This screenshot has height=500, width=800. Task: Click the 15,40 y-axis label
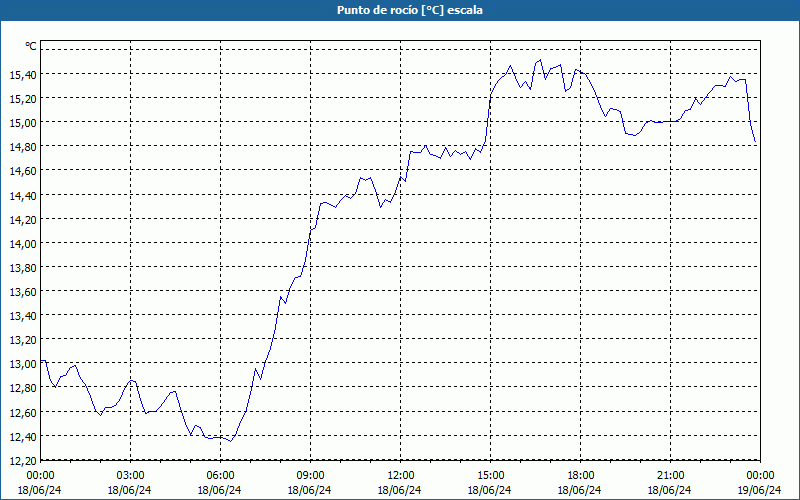[23, 74]
